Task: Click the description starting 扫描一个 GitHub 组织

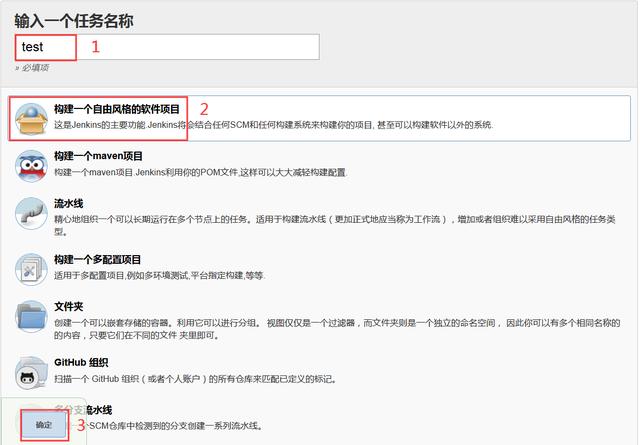Action: 196,379
